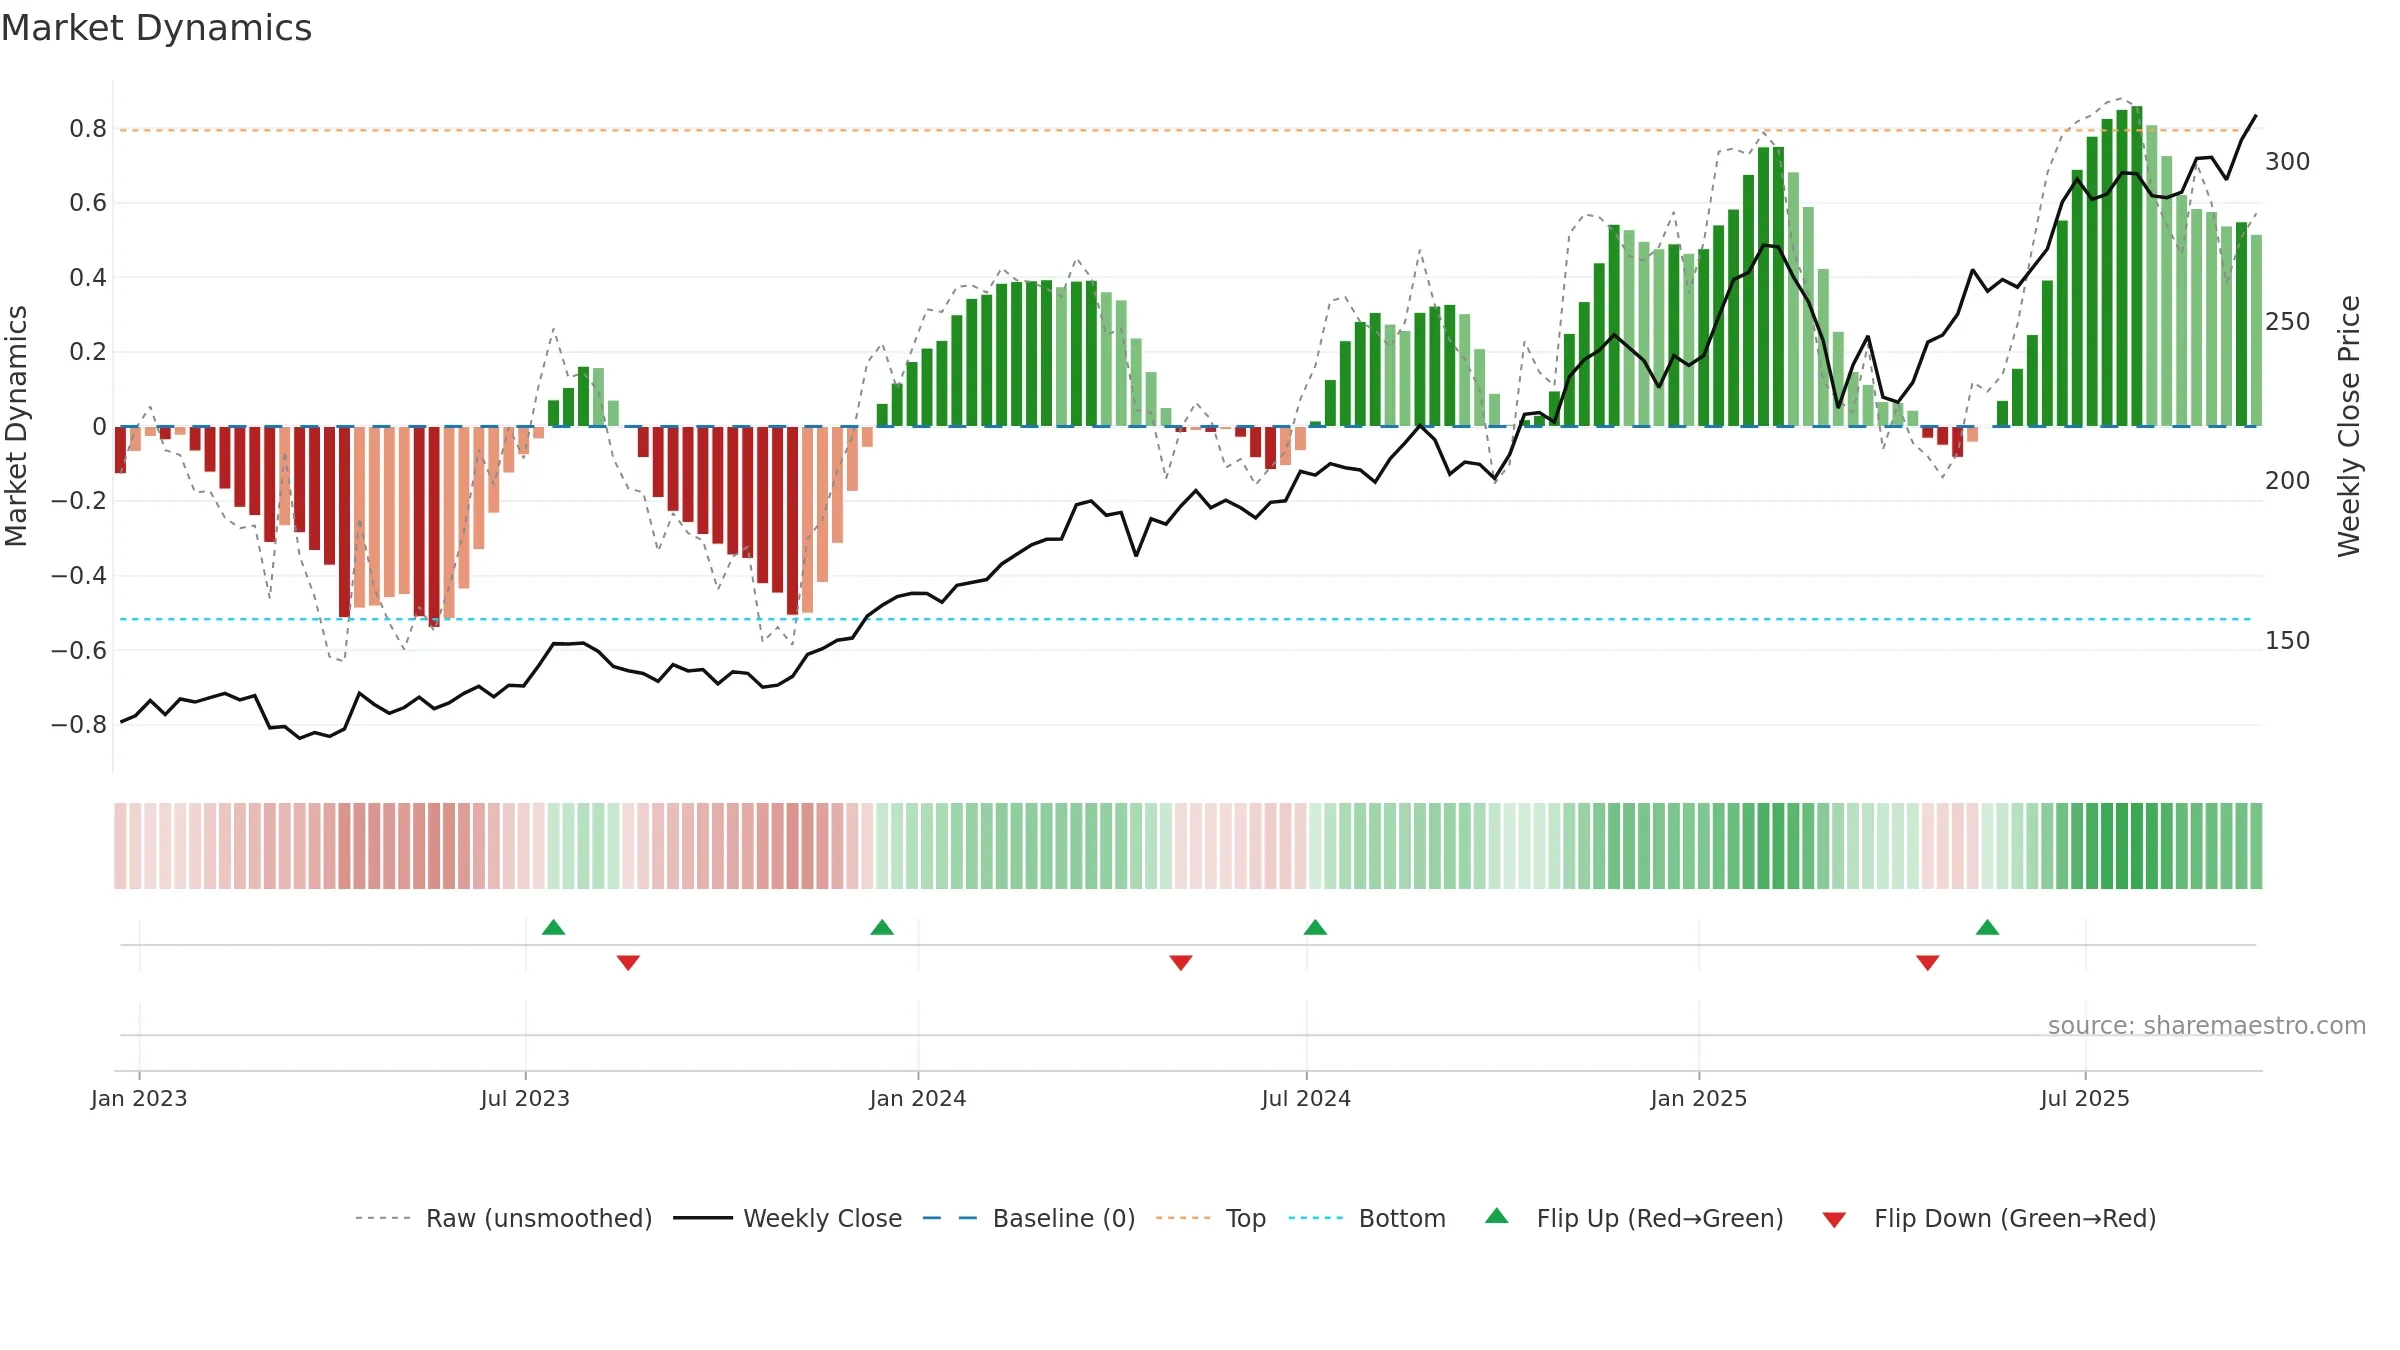Click the red Flip Down legend triangle

click(1834, 1220)
